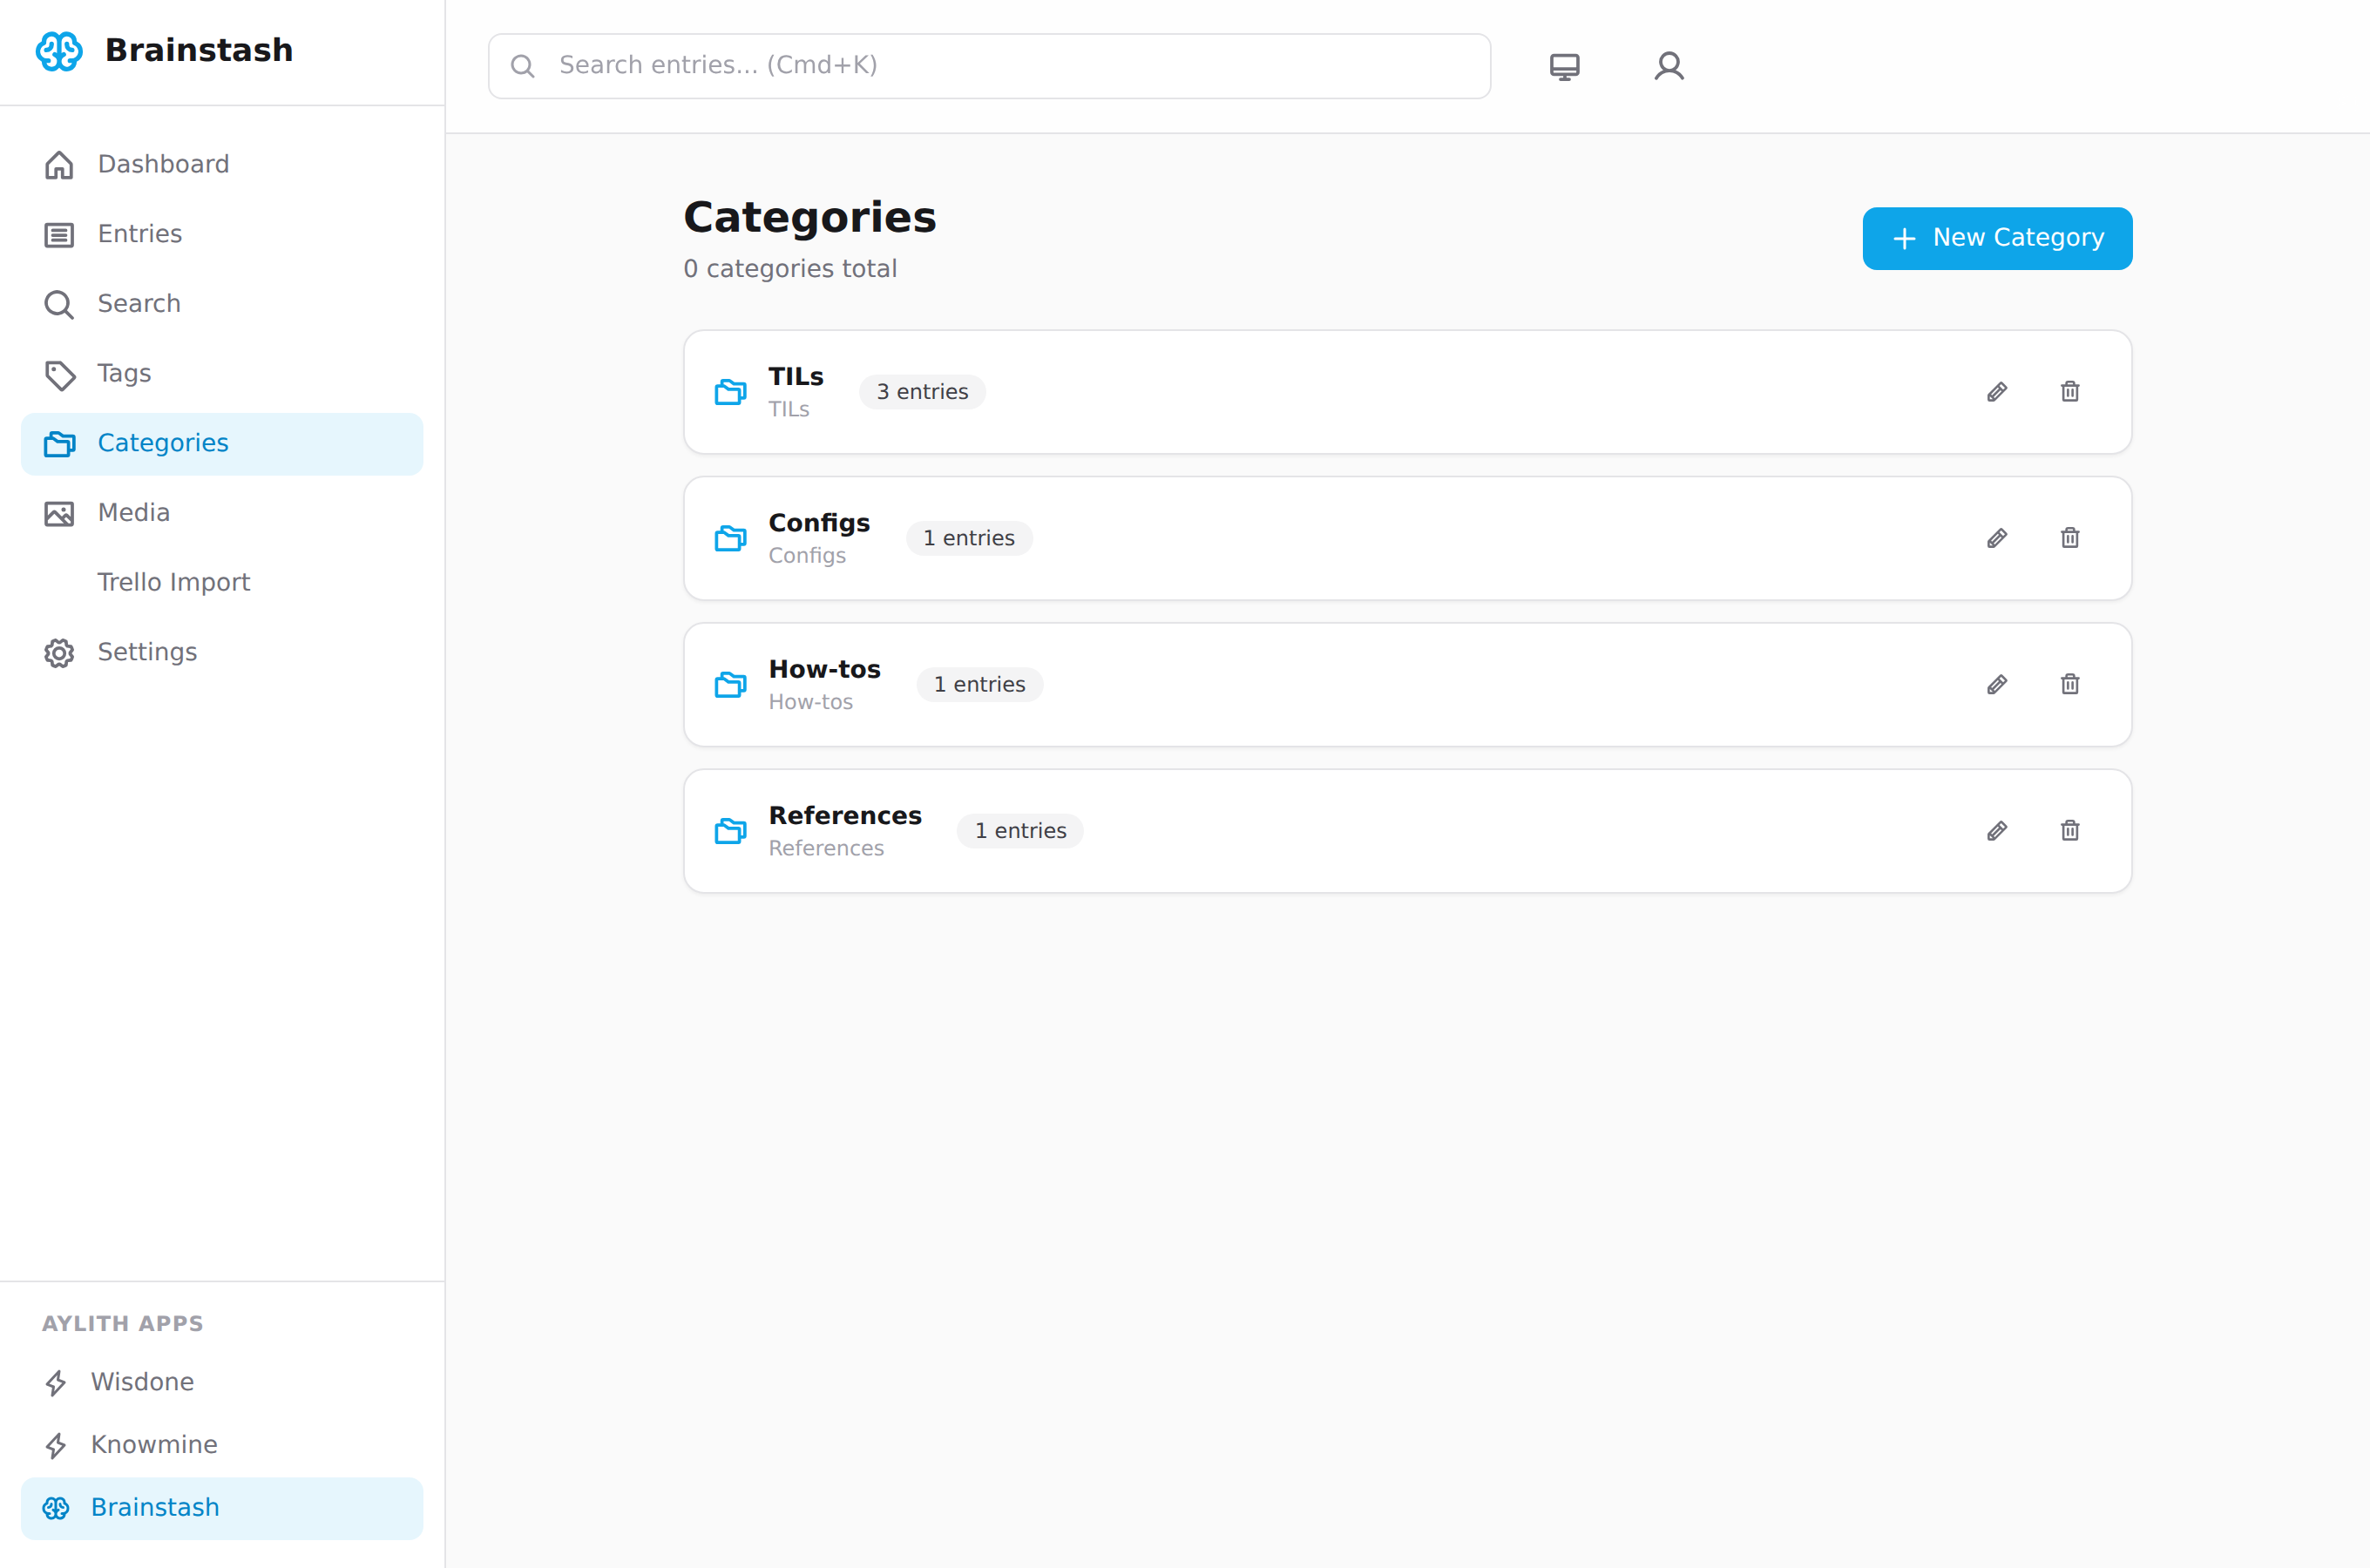This screenshot has width=2370, height=1568.
Task: Open the Media section
Action: (x=222, y=513)
